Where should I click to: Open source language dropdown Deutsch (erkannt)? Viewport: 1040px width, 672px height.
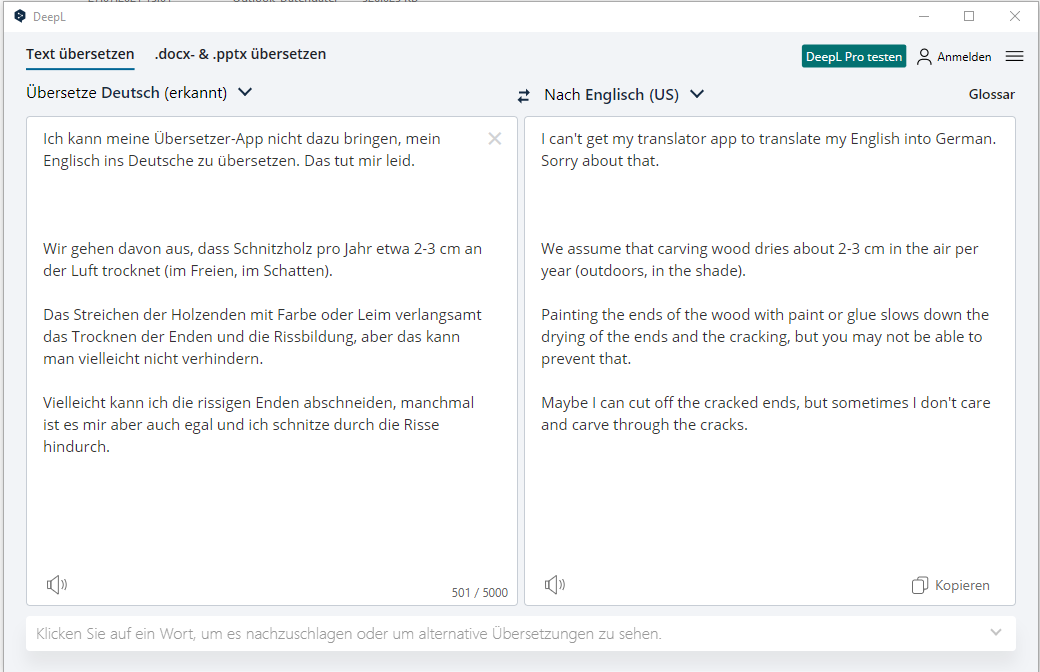[x=139, y=92]
